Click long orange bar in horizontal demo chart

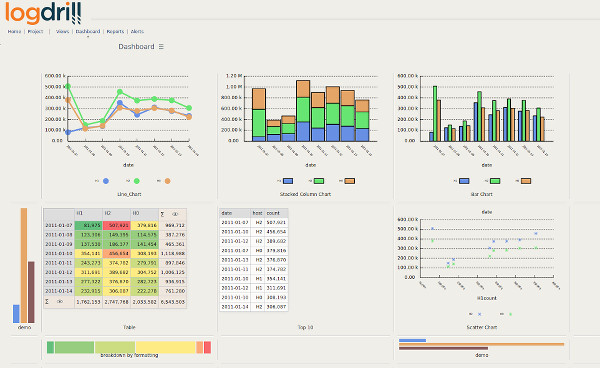pos(481,344)
